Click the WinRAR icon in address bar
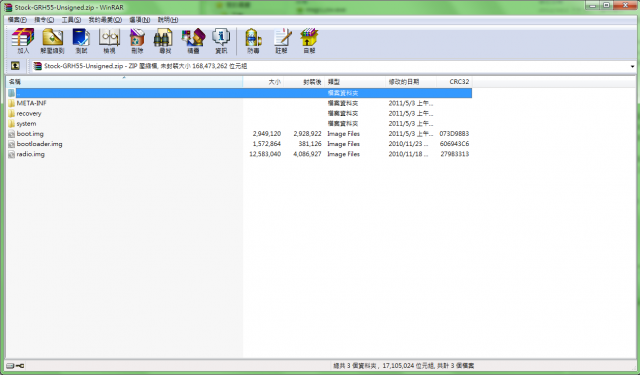The height and width of the screenshot is (375, 640). point(38,66)
